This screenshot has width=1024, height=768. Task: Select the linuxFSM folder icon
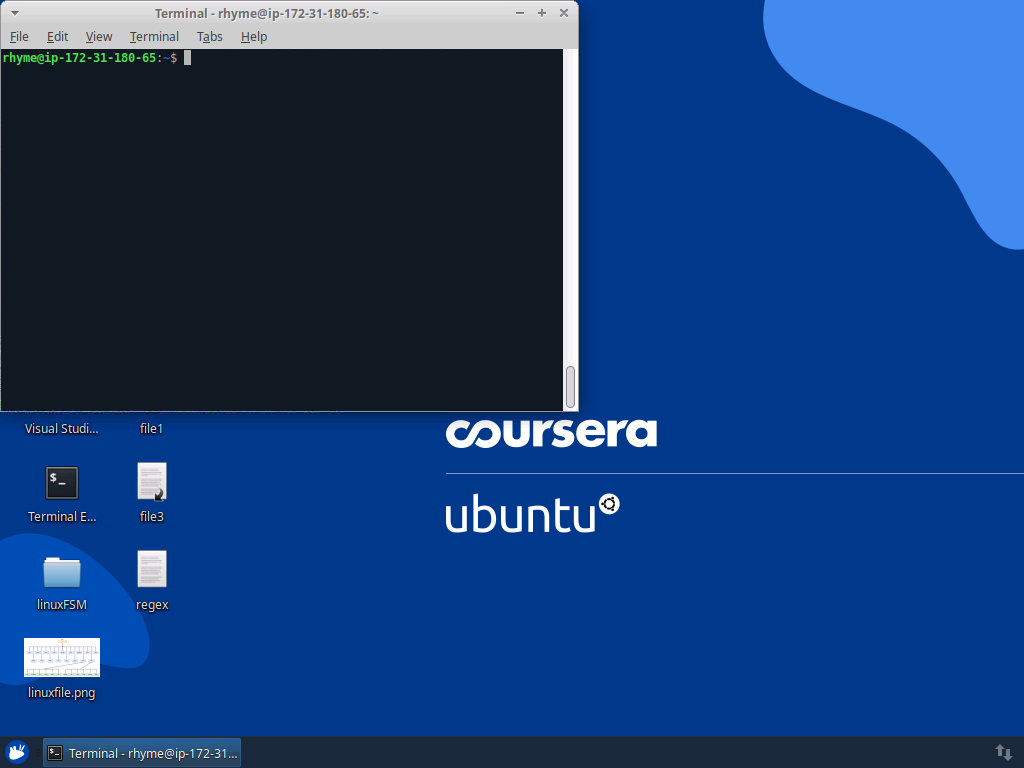click(x=62, y=572)
